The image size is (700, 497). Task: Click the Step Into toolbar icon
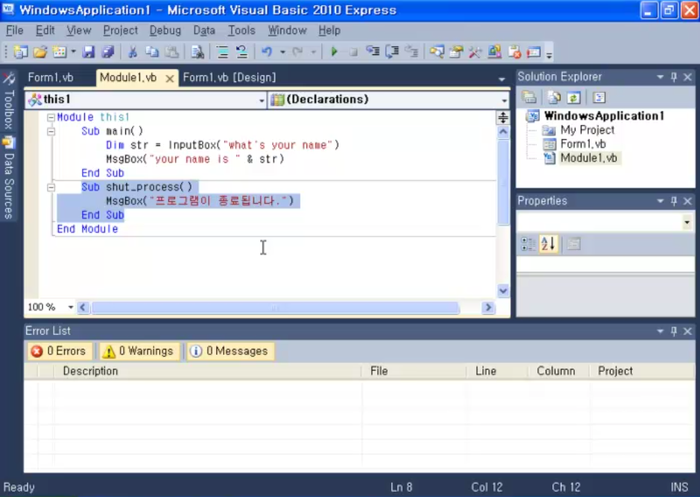[x=372, y=52]
